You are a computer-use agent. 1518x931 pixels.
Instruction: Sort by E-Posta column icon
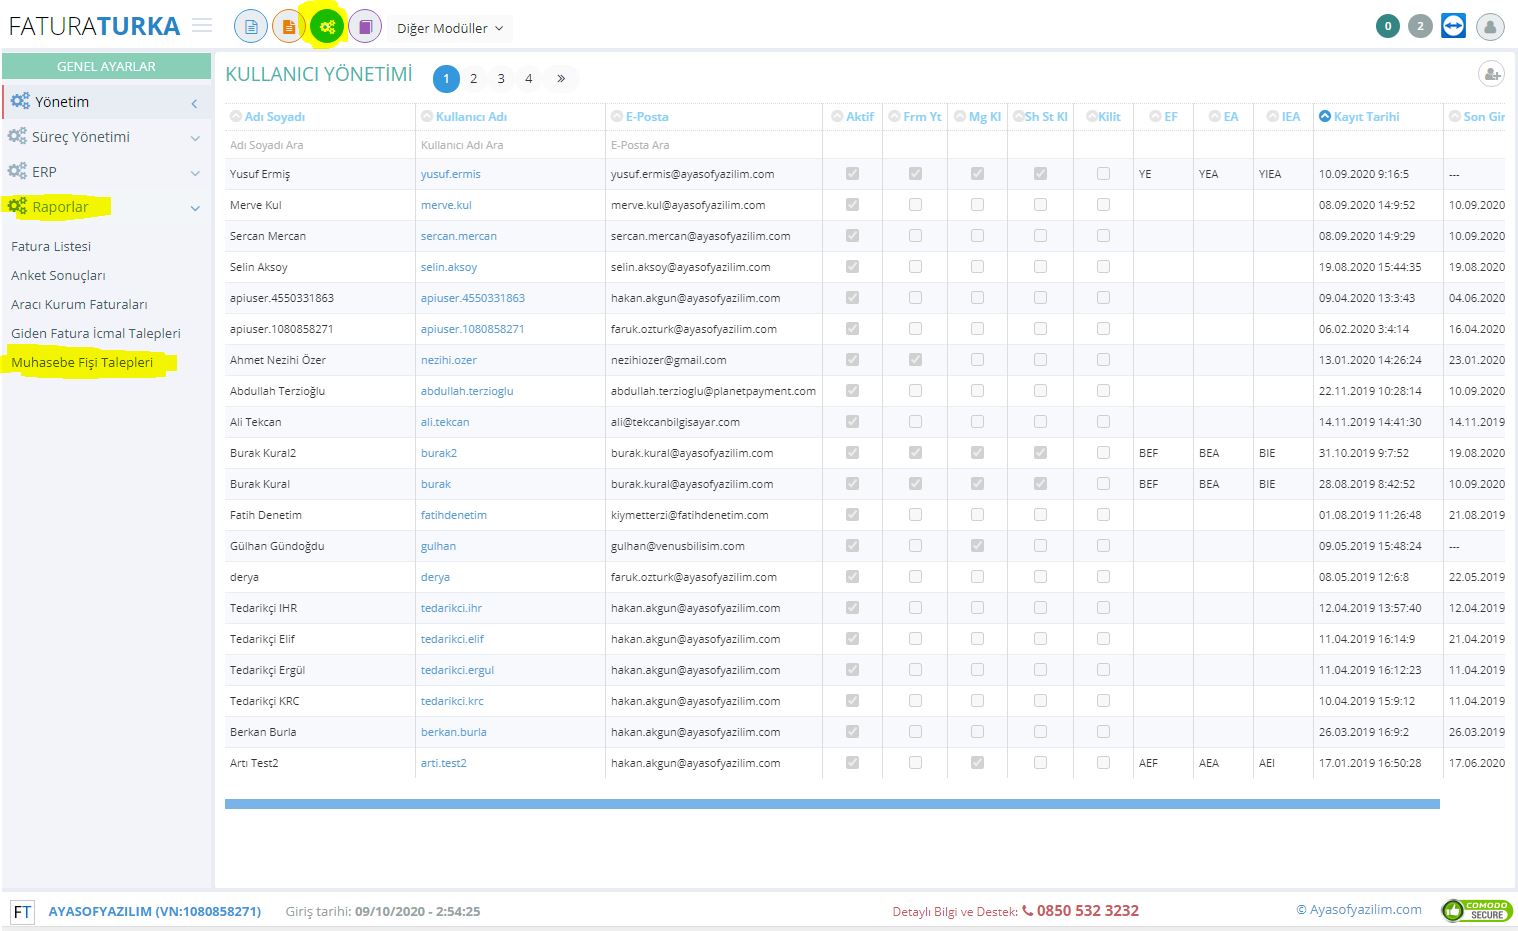tap(617, 117)
